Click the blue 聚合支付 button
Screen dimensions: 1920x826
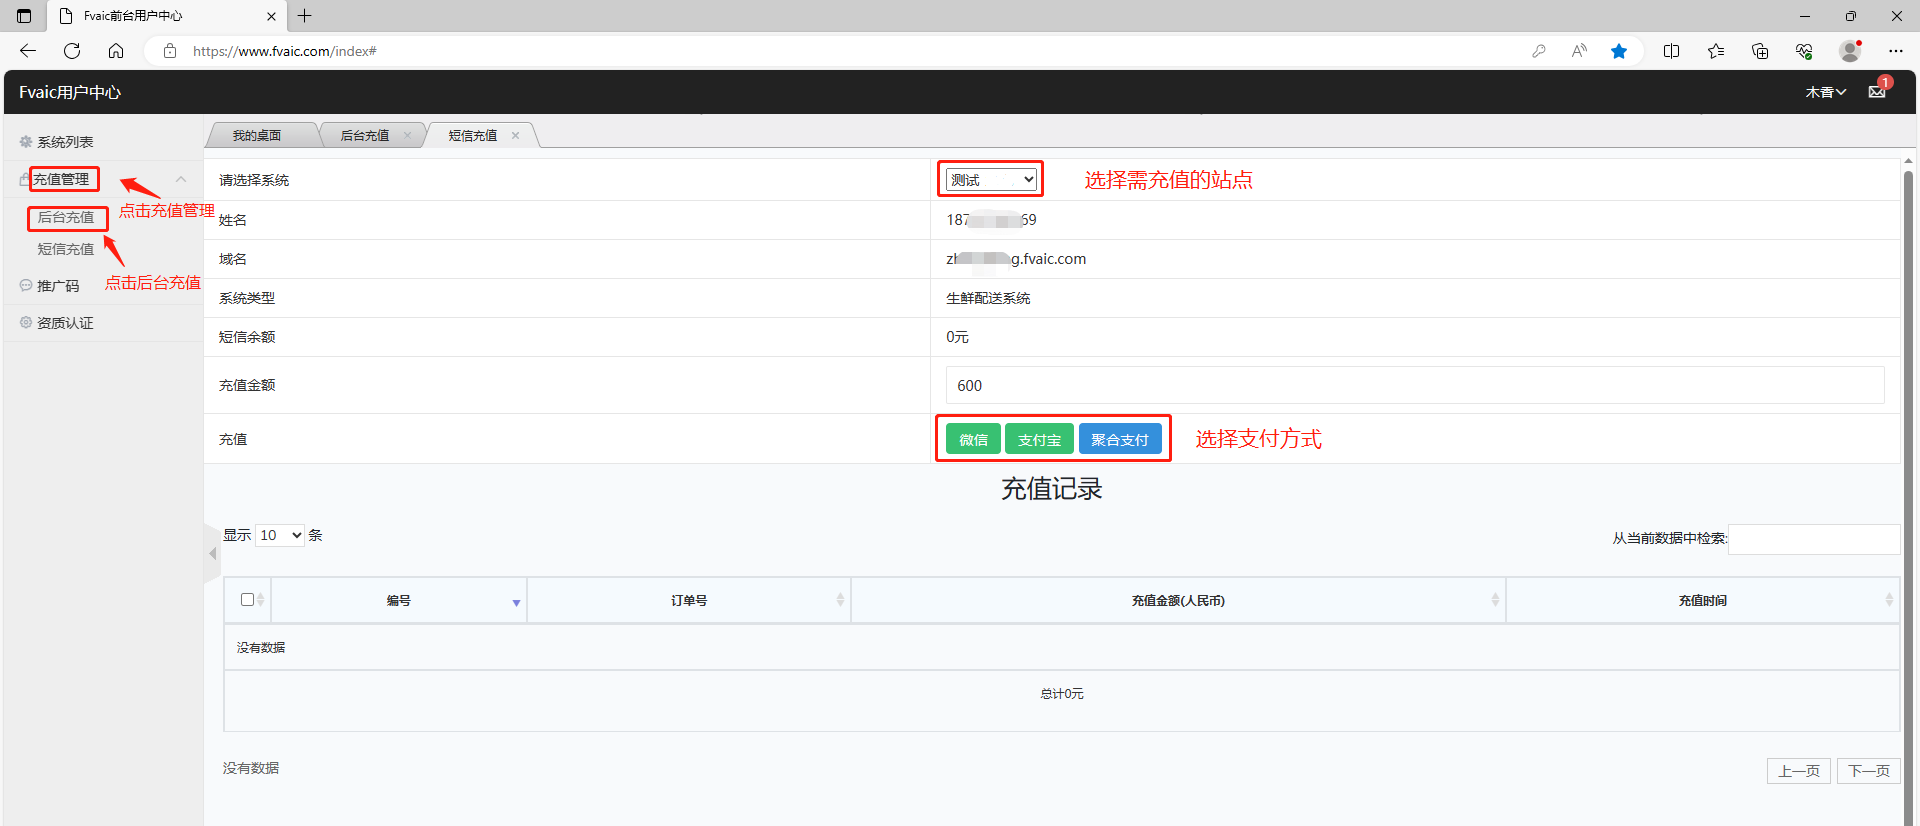pyautogui.click(x=1119, y=439)
